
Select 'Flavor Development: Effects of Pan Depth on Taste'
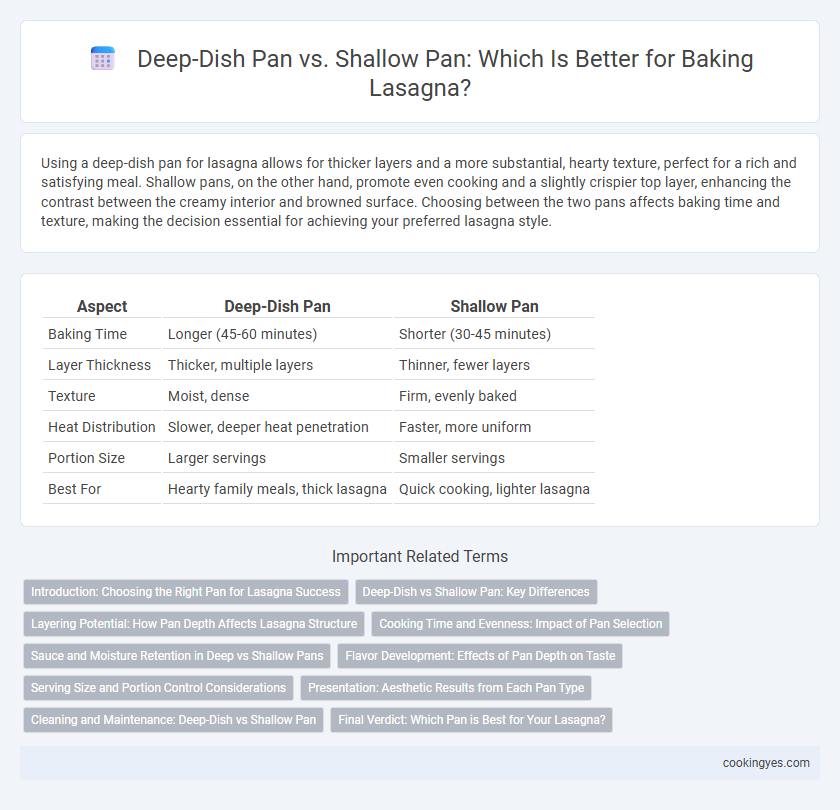[480, 656]
